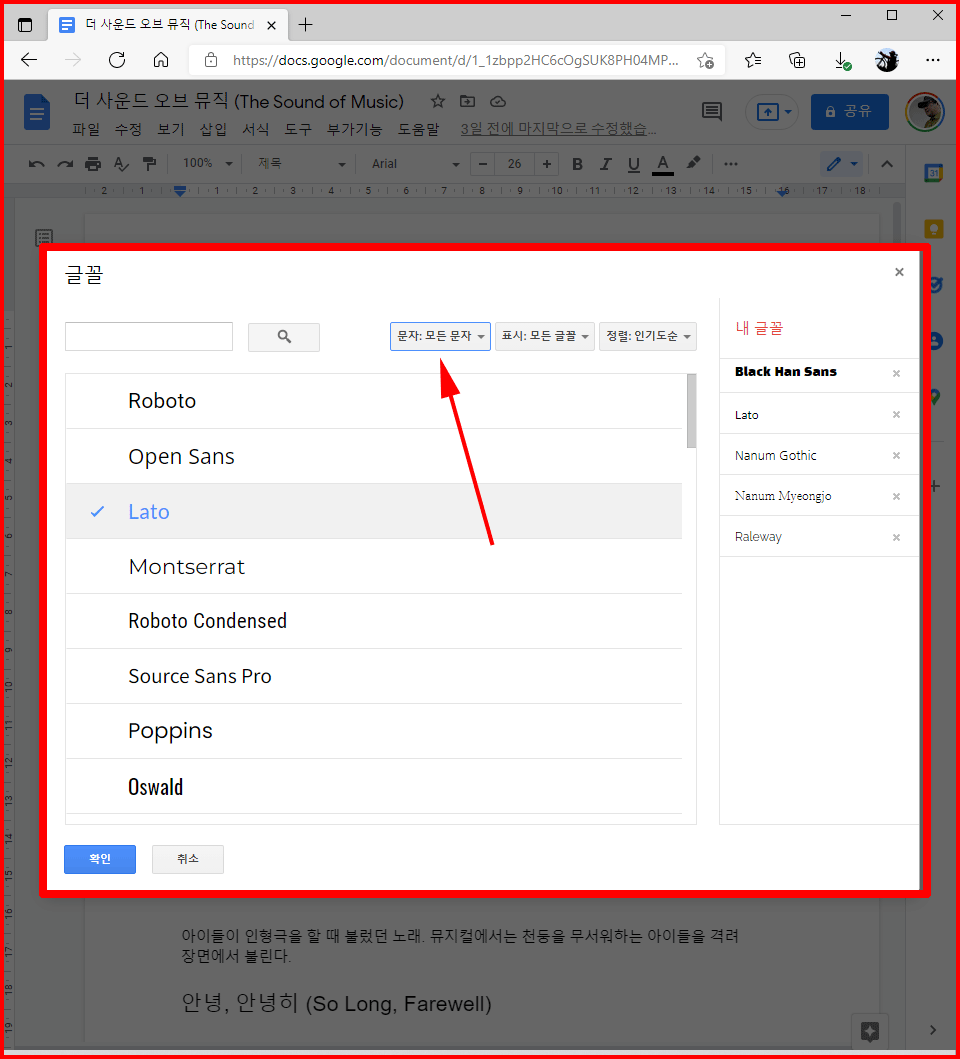Open the Arial font dropdown

pyautogui.click(x=415, y=163)
